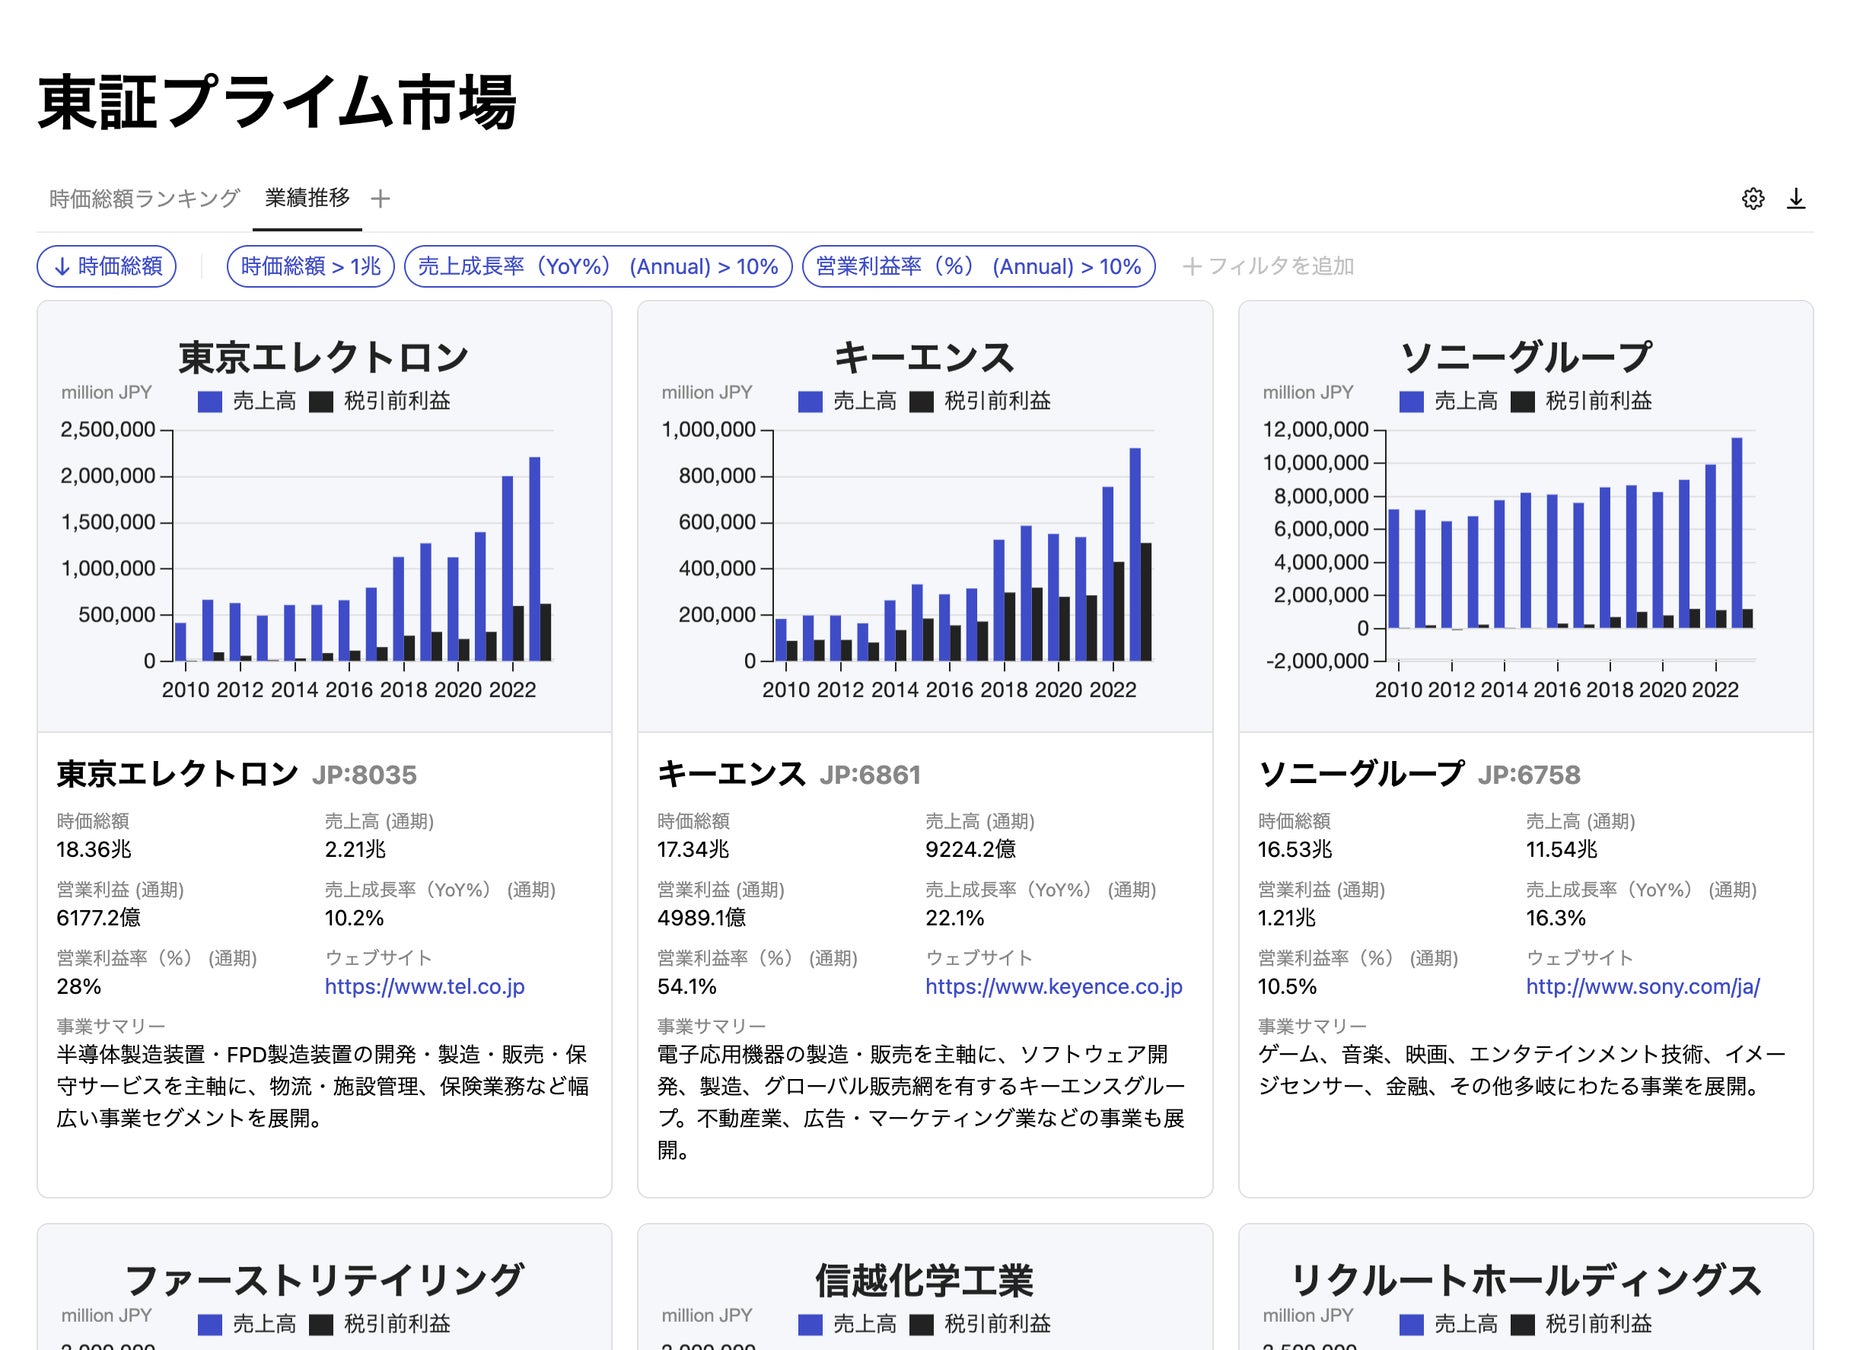
Task: Click blue 売上高 swatch in 東京エレクトロン legend
Action: [x=210, y=401]
